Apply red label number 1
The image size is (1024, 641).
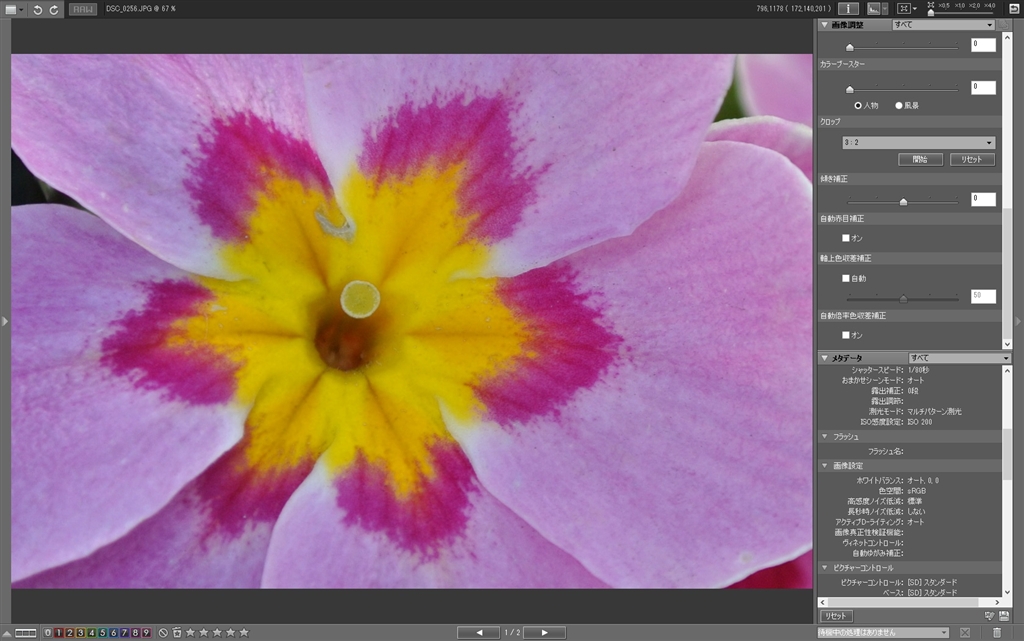coord(58,632)
